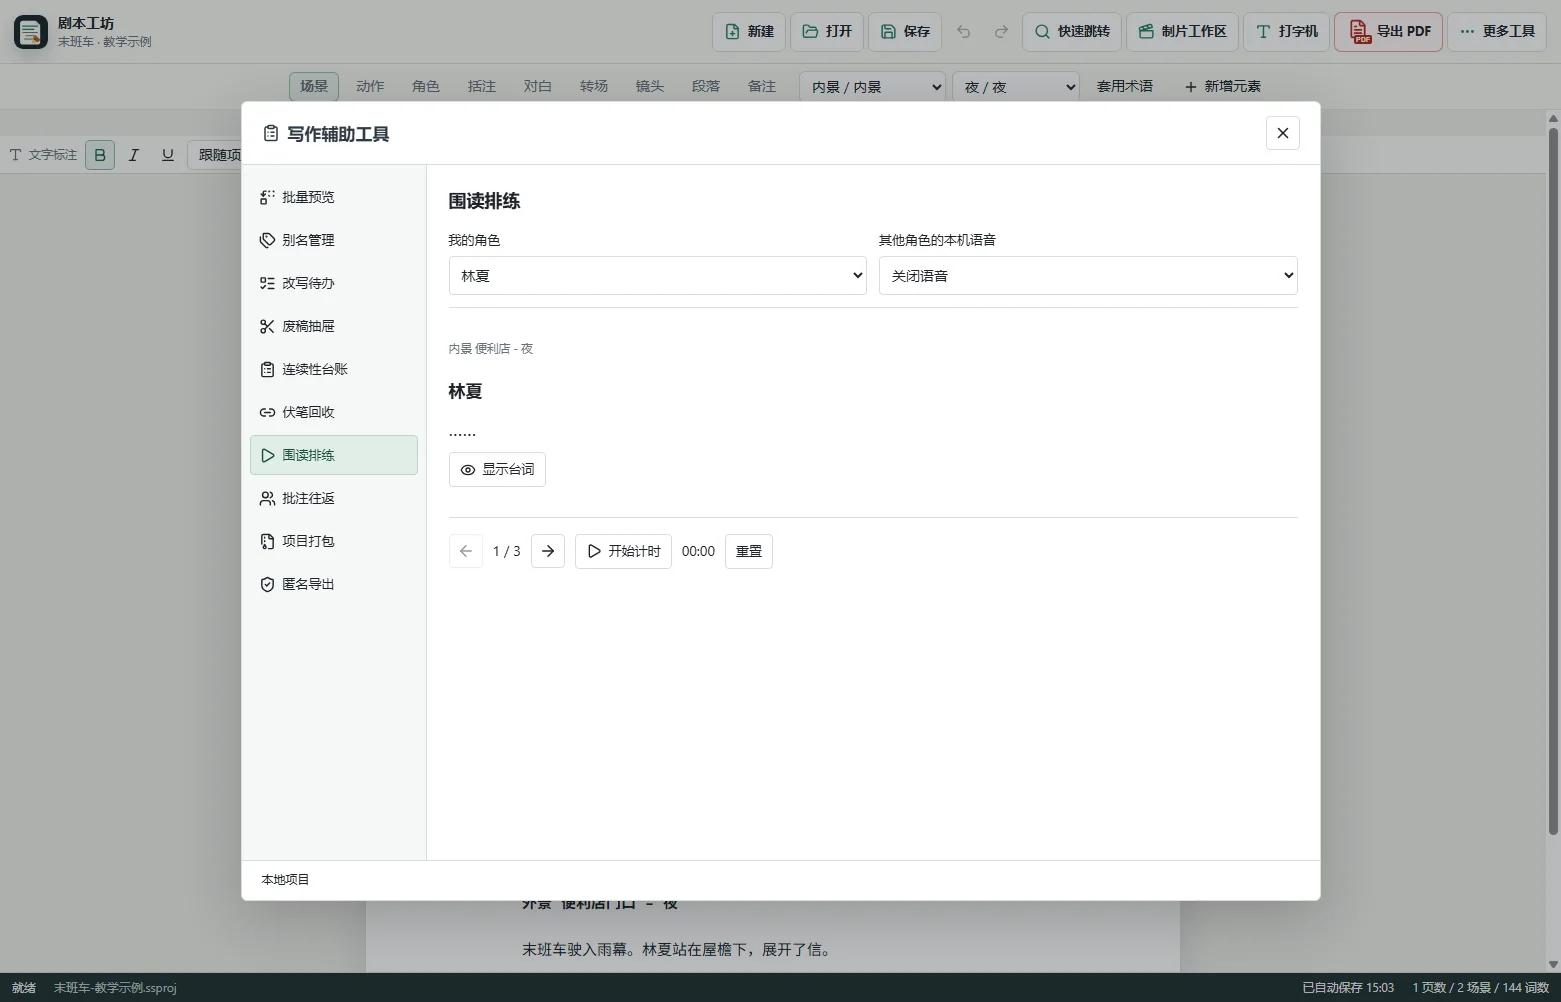Image resolution: width=1561 pixels, height=1002 pixels.
Task: Click 保存 toolbar button
Action: coord(905,32)
